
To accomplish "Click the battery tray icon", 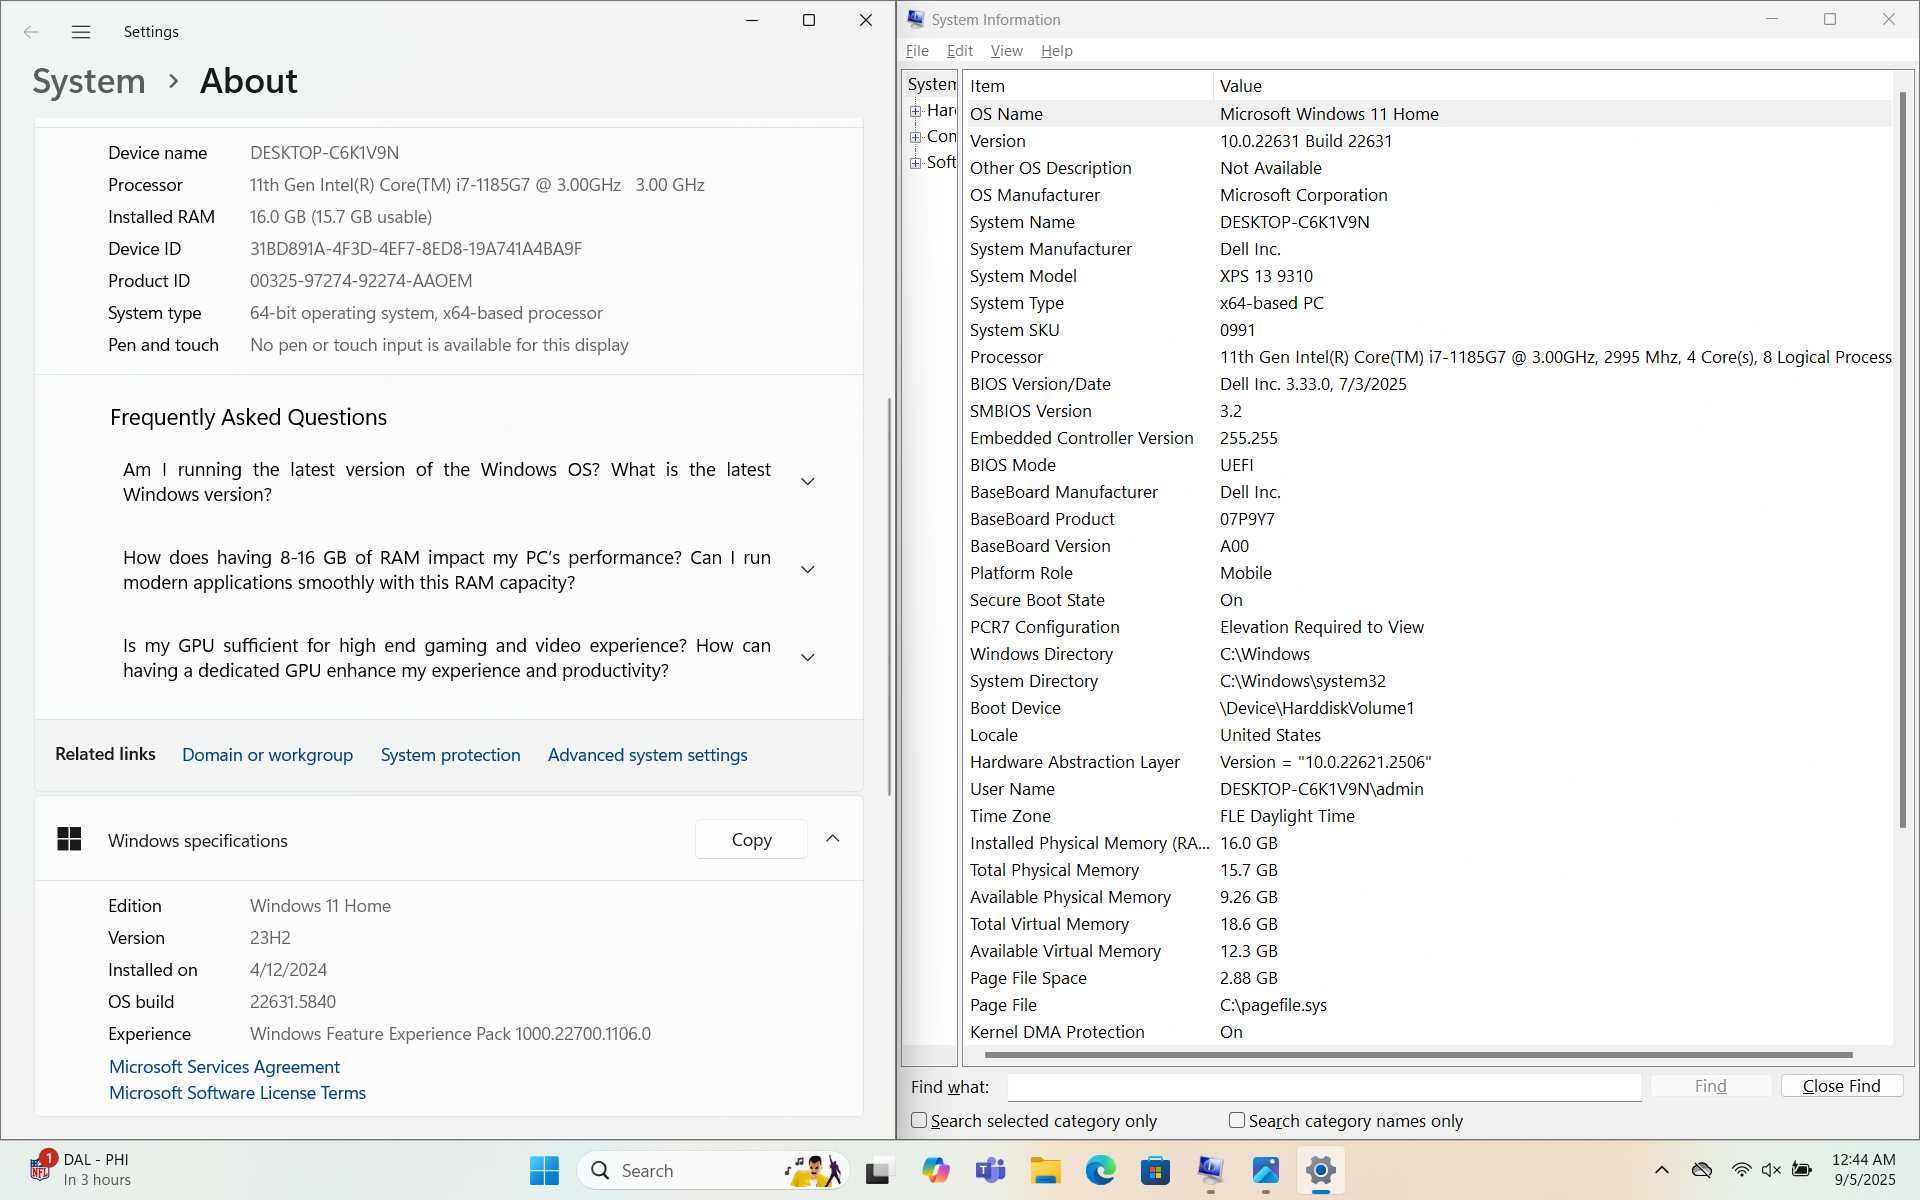I will click(1802, 1170).
